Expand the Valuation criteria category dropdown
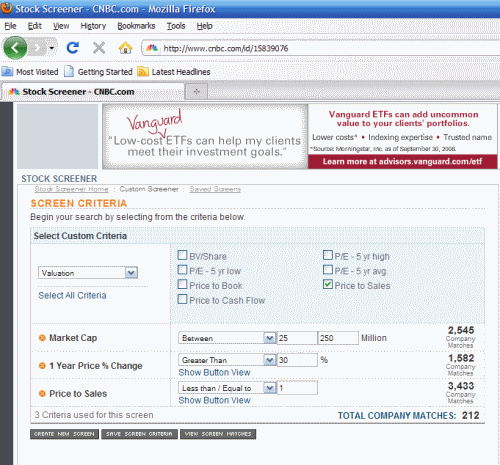 point(88,273)
